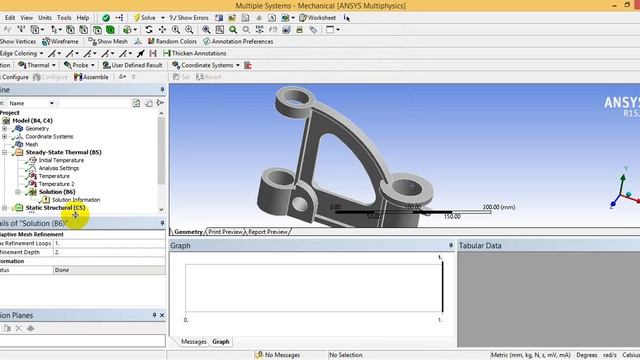Close the Section Planes panel
The width and height of the screenshot is (640, 360).
(162, 315)
